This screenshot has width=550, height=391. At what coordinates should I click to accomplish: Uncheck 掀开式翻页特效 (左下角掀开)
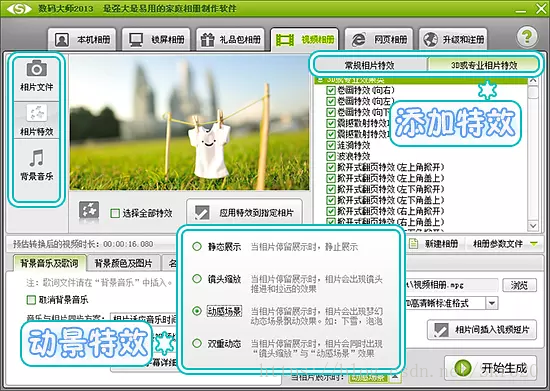pos(331,189)
